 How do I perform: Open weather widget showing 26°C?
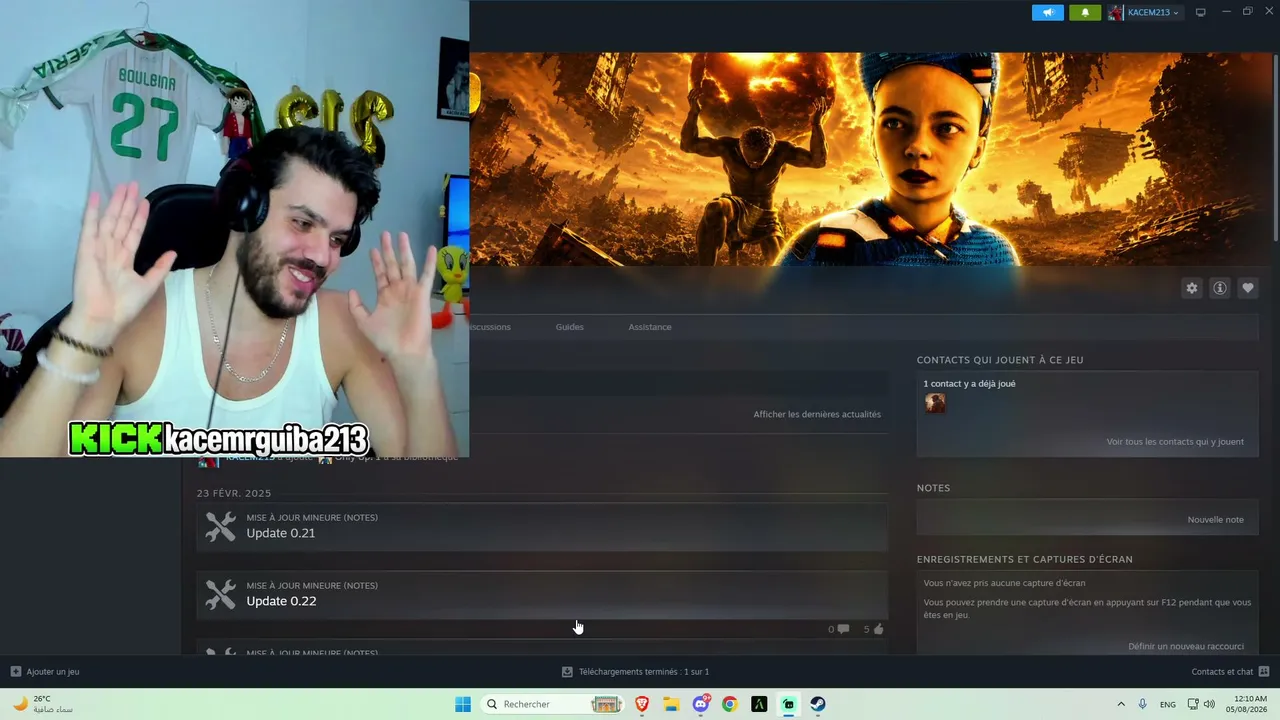point(42,704)
